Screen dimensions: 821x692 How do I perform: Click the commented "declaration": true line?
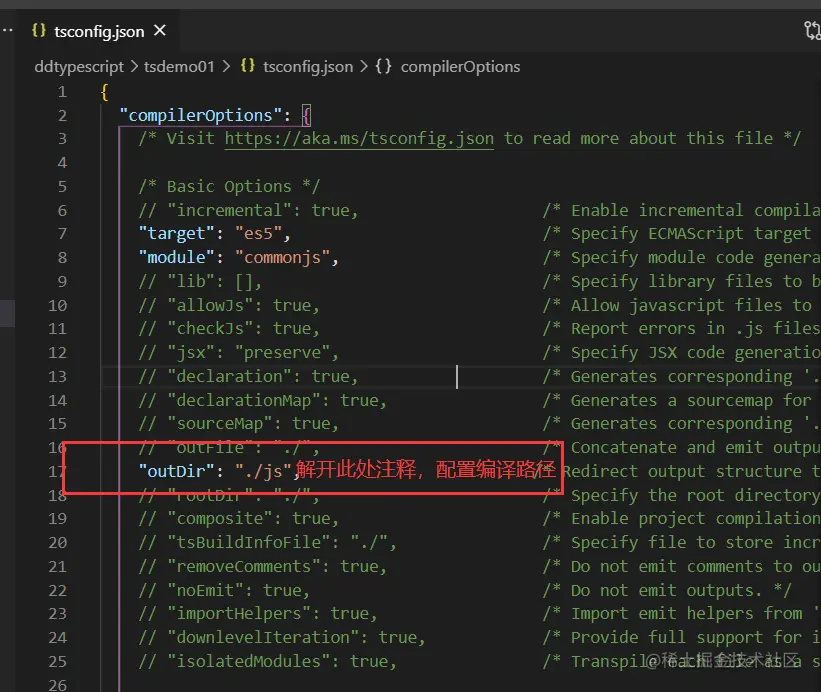(x=249, y=376)
